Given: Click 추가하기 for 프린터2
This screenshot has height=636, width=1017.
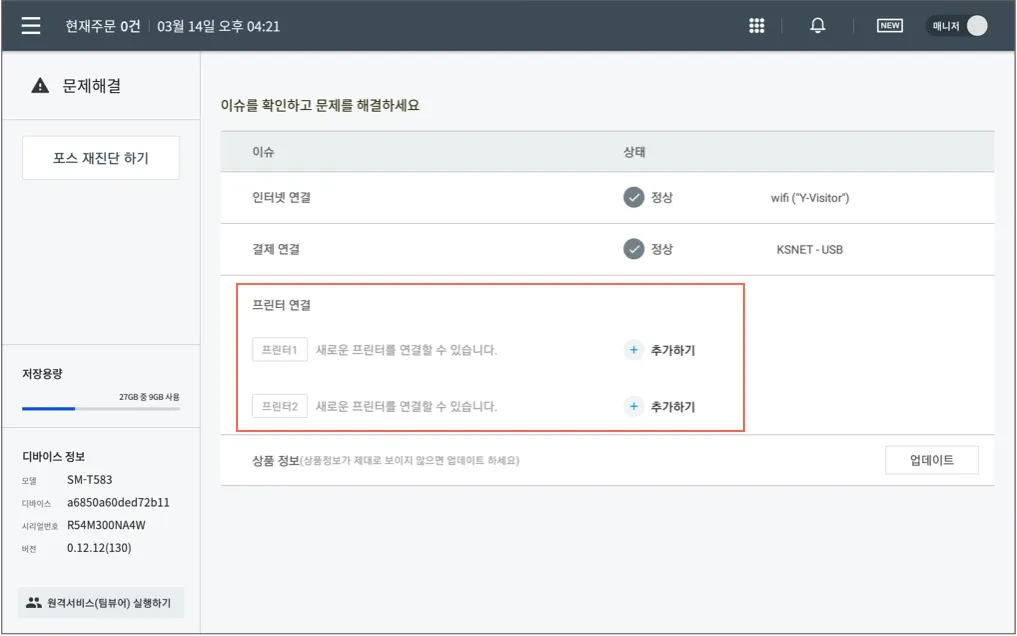Looking at the screenshot, I should pyautogui.click(x=673, y=406).
